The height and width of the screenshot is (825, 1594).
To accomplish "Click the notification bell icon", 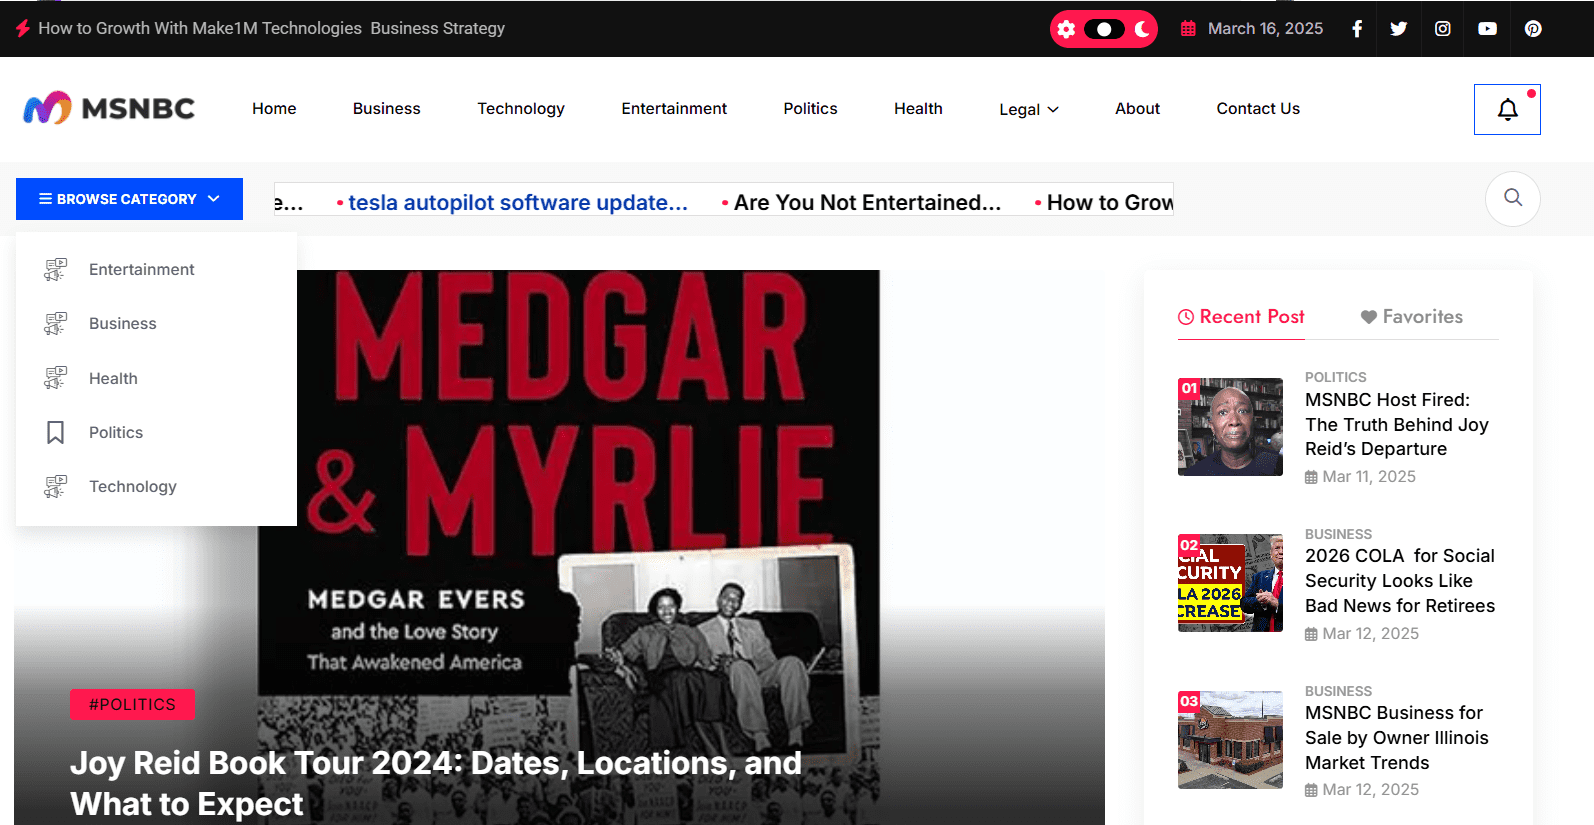I will point(1507,109).
